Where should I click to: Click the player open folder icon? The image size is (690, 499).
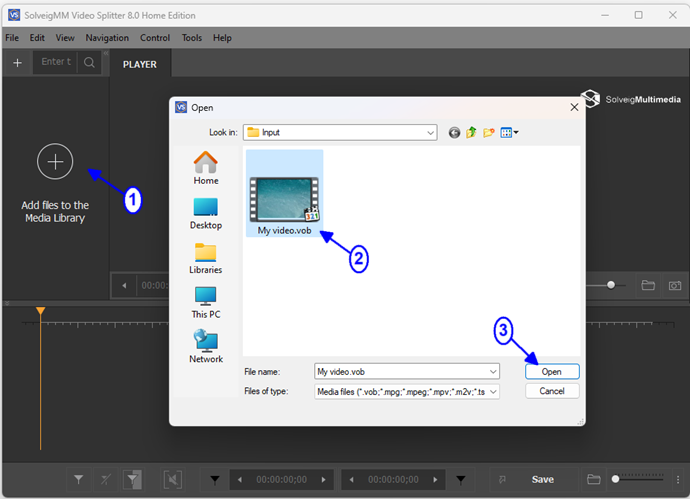click(x=648, y=286)
